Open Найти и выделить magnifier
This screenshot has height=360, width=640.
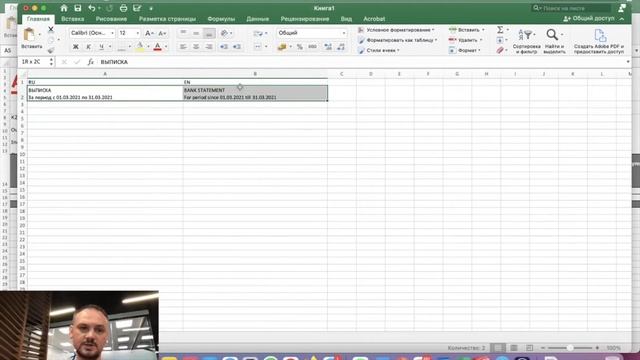point(554,41)
